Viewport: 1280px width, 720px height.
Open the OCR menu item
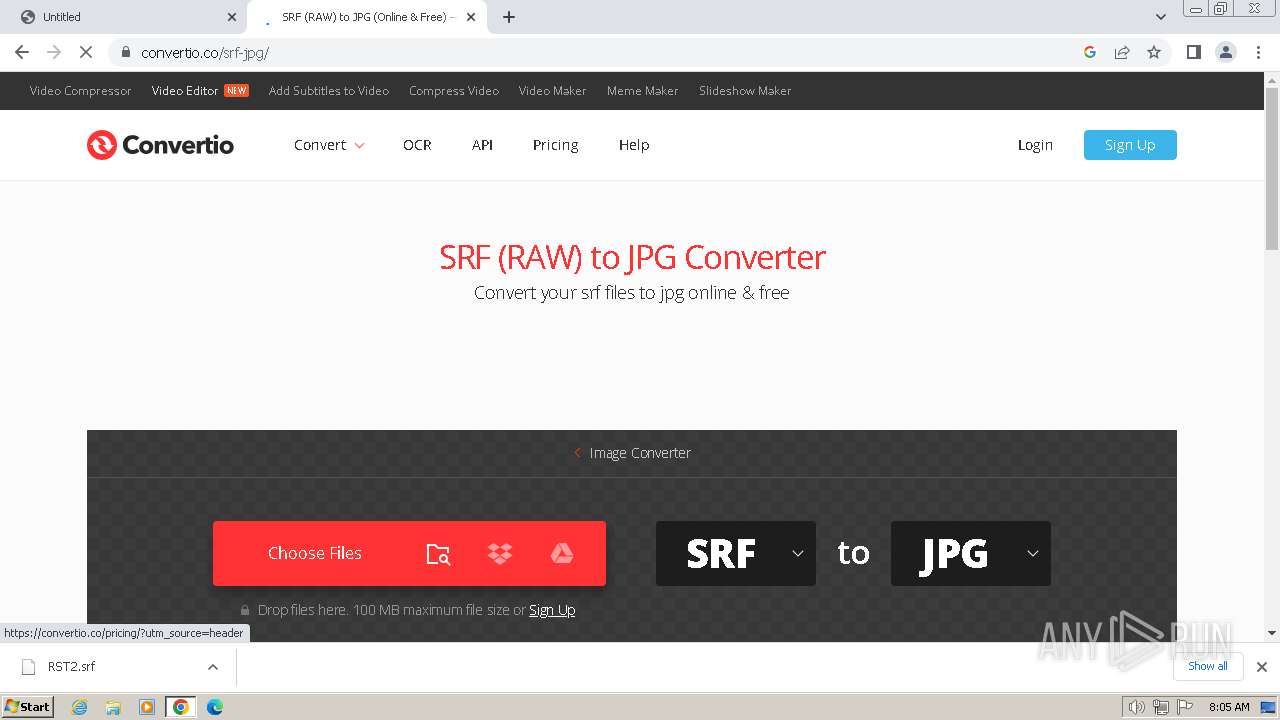tap(417, 145)
